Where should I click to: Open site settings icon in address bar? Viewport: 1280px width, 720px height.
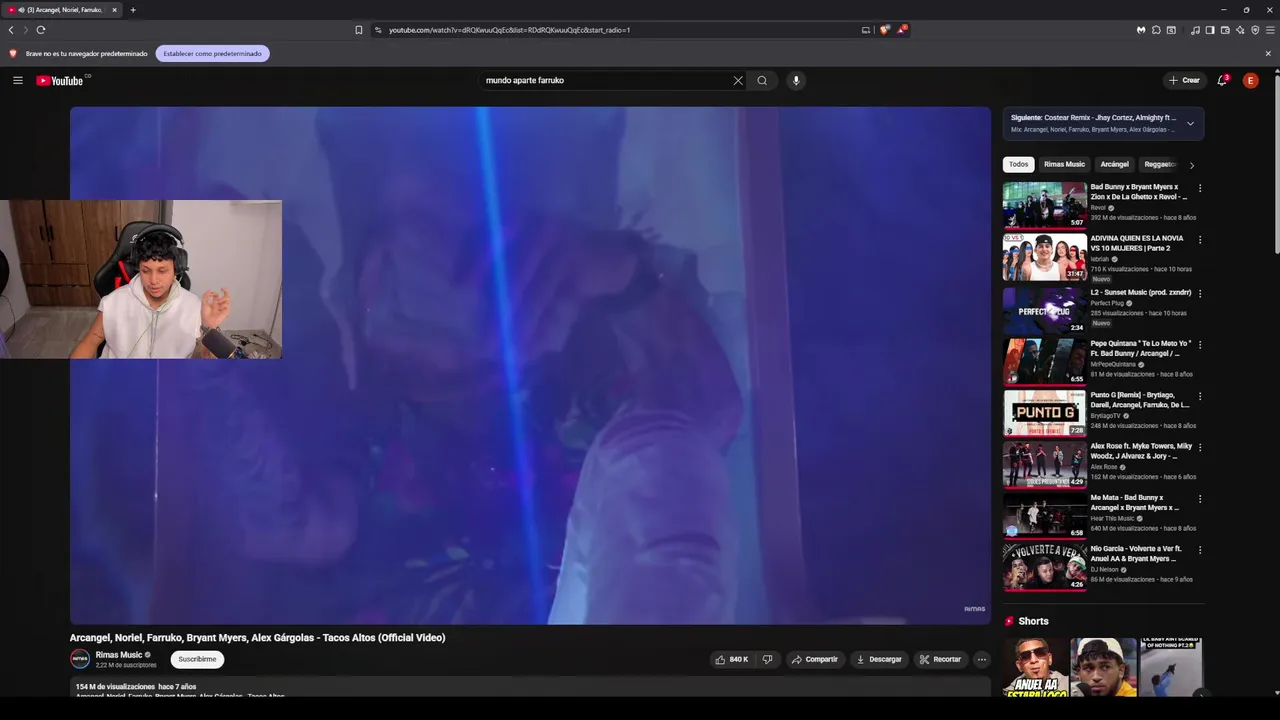(378, 30)
